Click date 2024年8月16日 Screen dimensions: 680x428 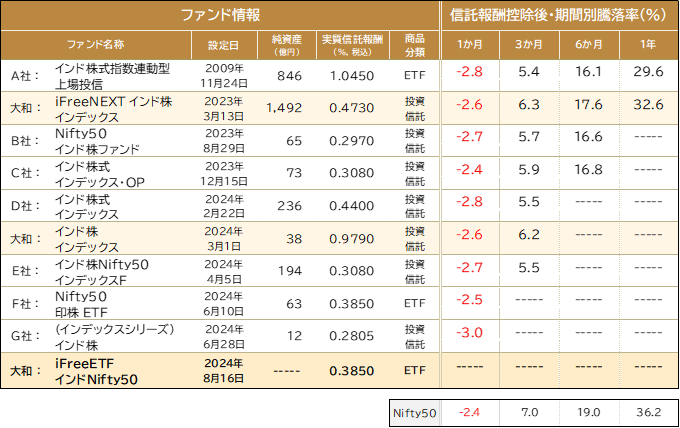[224, 371]
